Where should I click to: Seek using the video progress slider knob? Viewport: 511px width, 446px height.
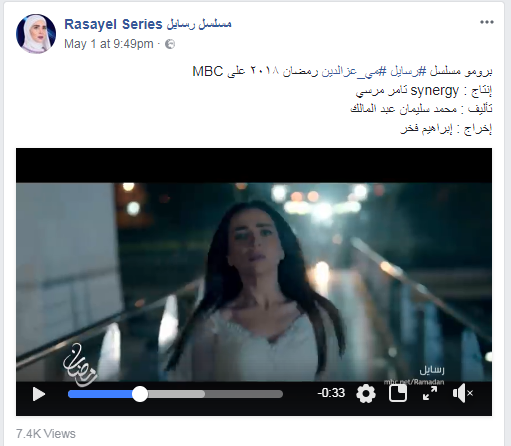(x=140, y=394)
